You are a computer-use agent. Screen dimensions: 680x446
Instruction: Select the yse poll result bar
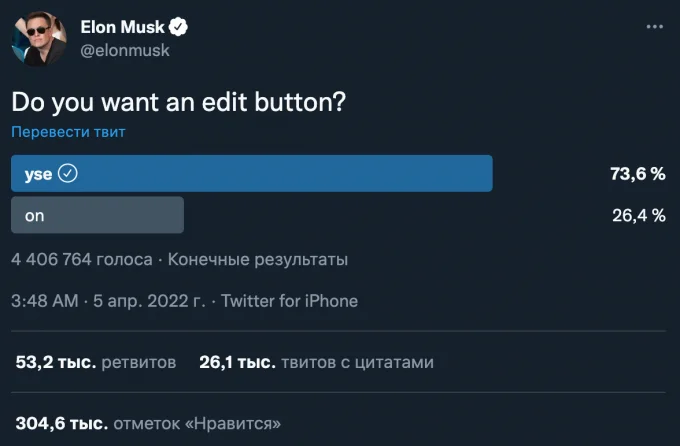(x=252, y=174)
